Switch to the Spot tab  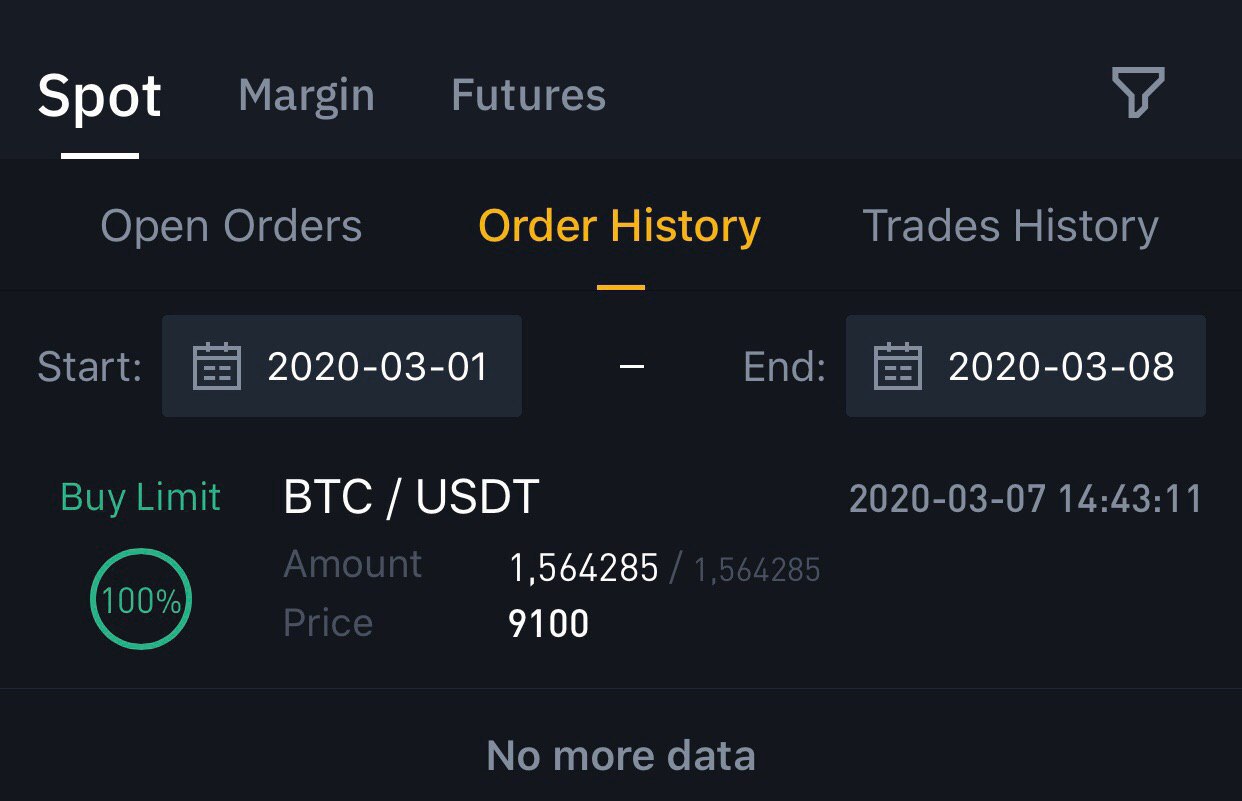pos(99,97)
